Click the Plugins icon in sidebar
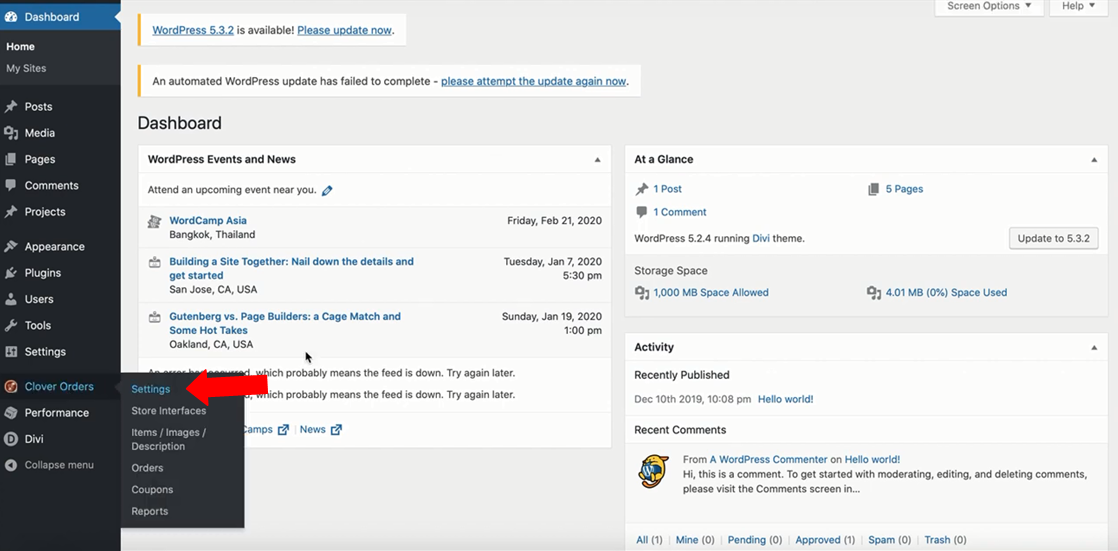The height and width of the screenshot is (551, 1118). tap(11, 273)
